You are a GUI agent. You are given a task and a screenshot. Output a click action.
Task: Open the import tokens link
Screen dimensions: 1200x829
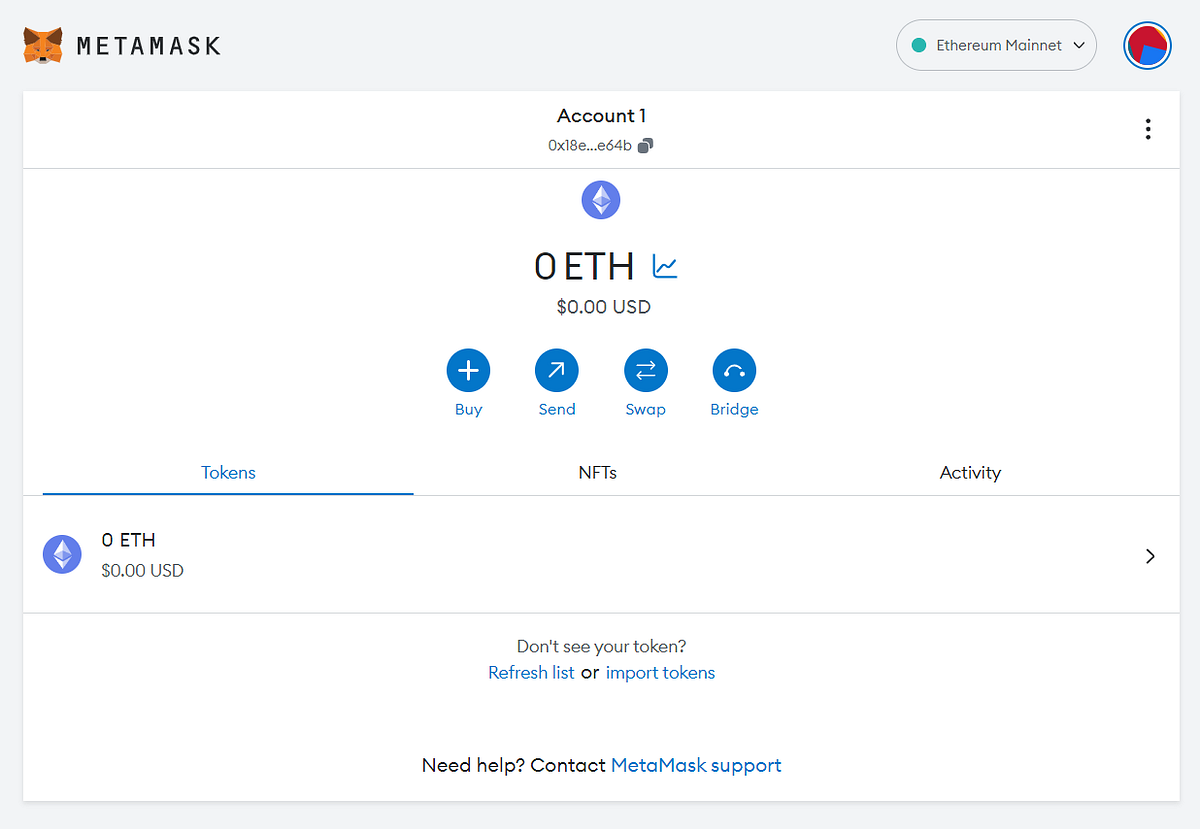coord(660,672)
